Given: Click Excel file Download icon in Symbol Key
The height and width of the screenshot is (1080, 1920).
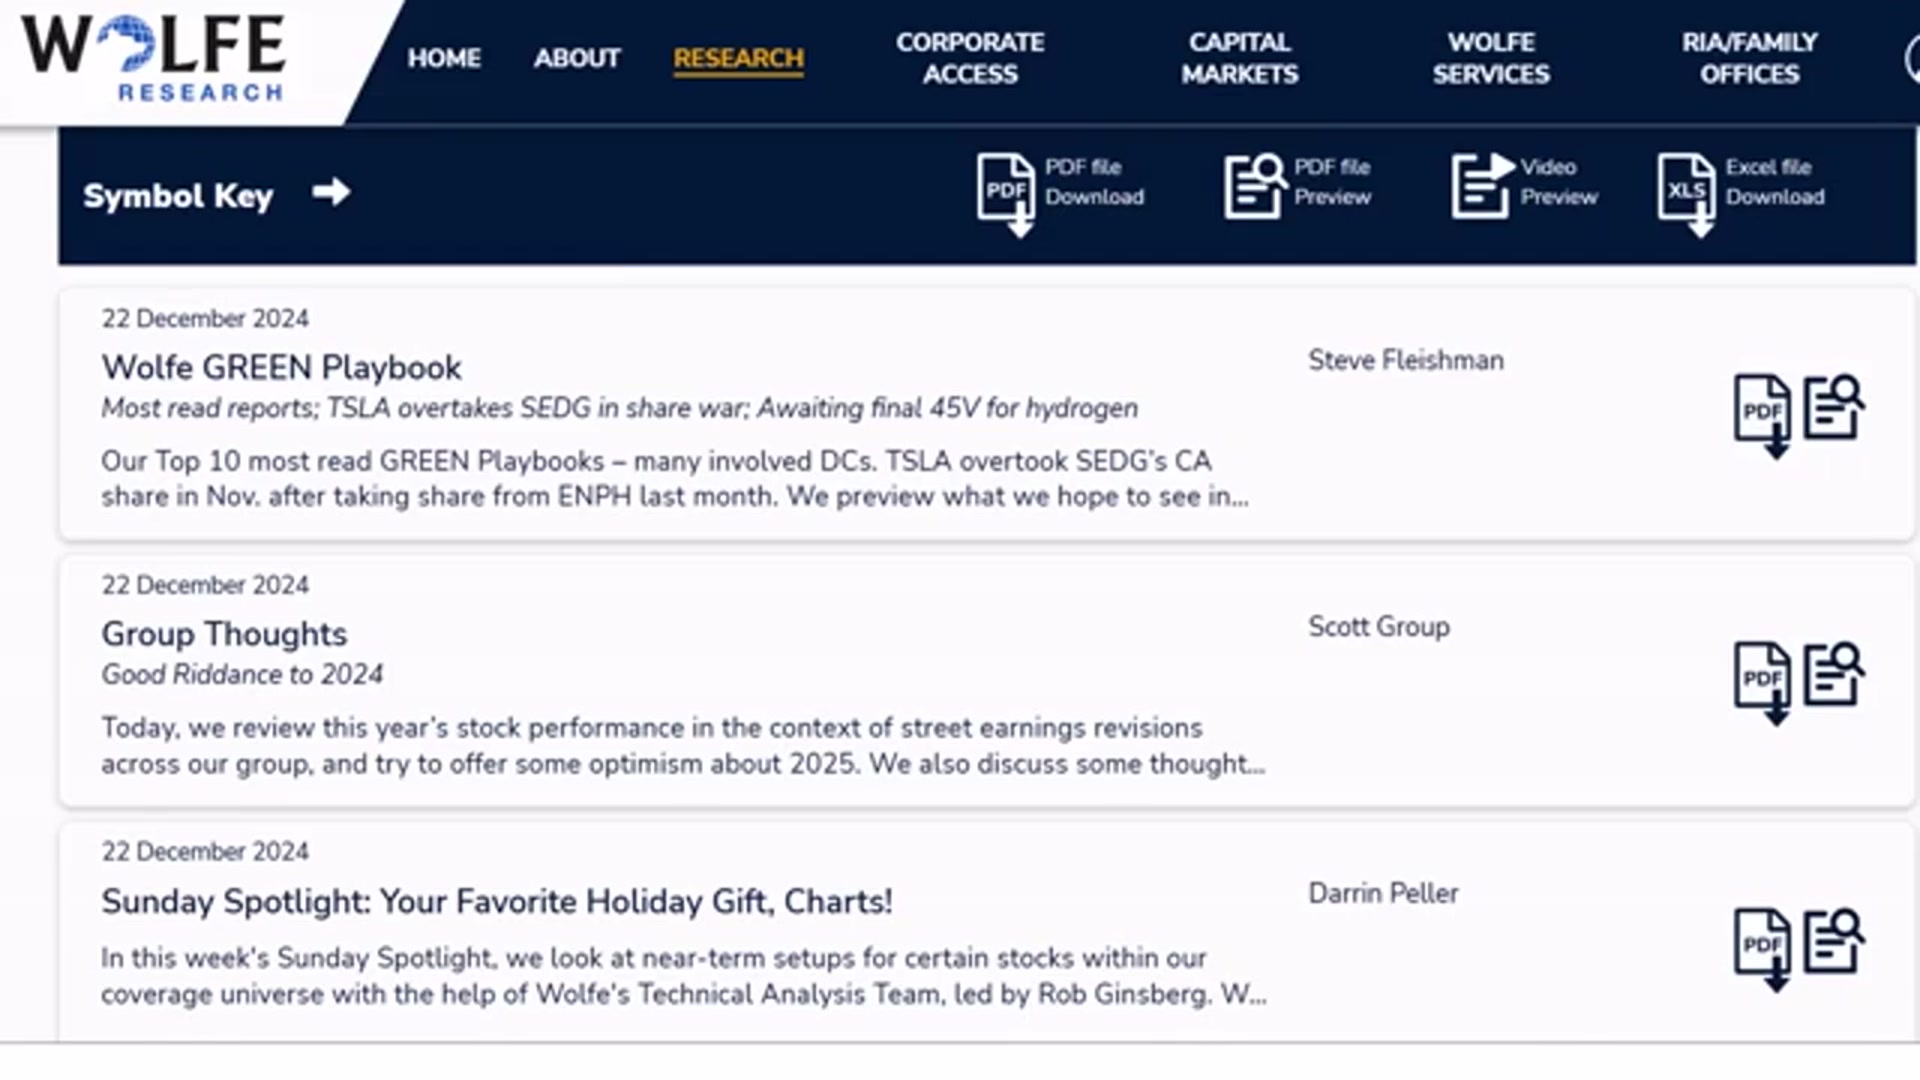Looking at the screenshot, I should 1687,194.
